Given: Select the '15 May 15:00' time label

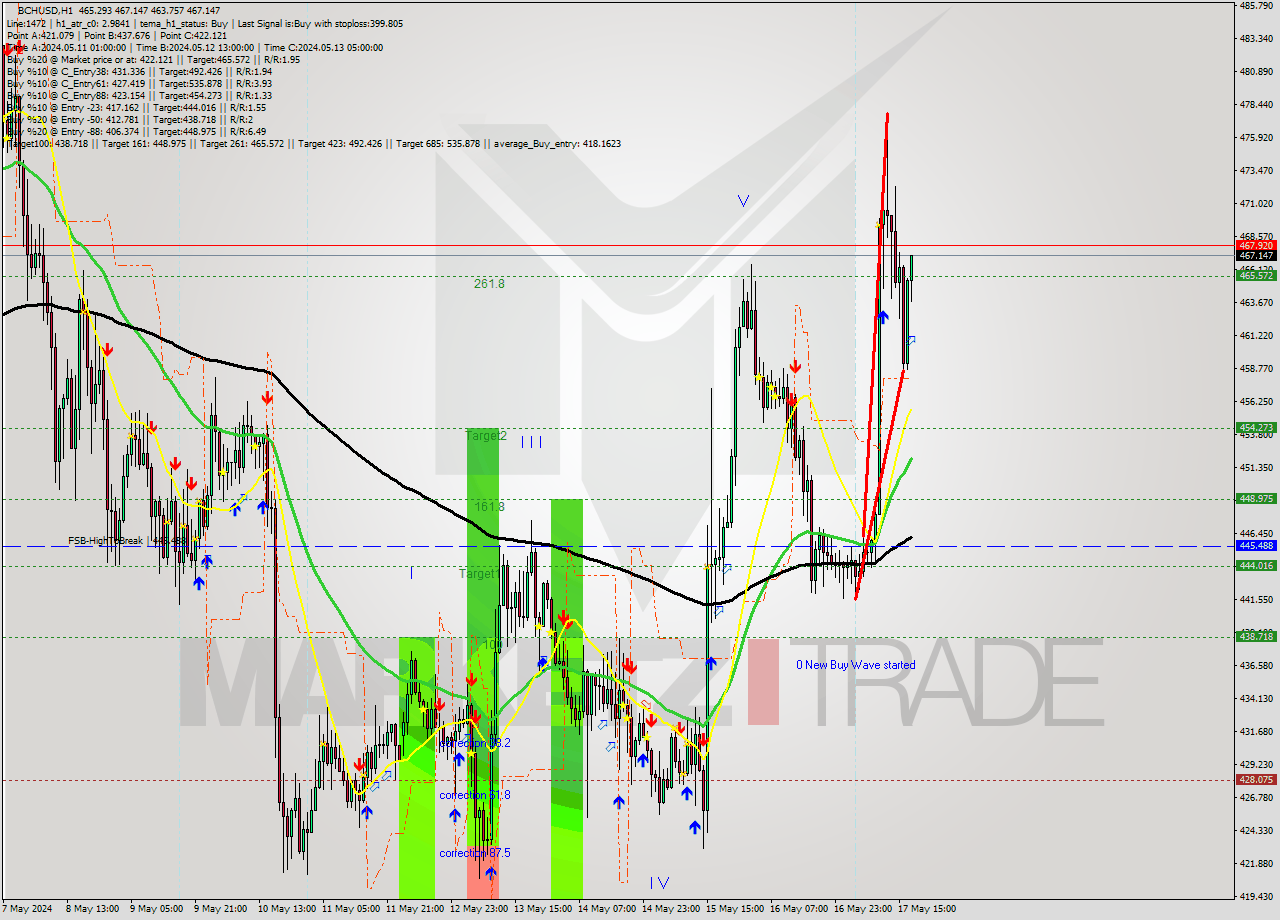Looking at the screenshot, I should pos(735,909).
